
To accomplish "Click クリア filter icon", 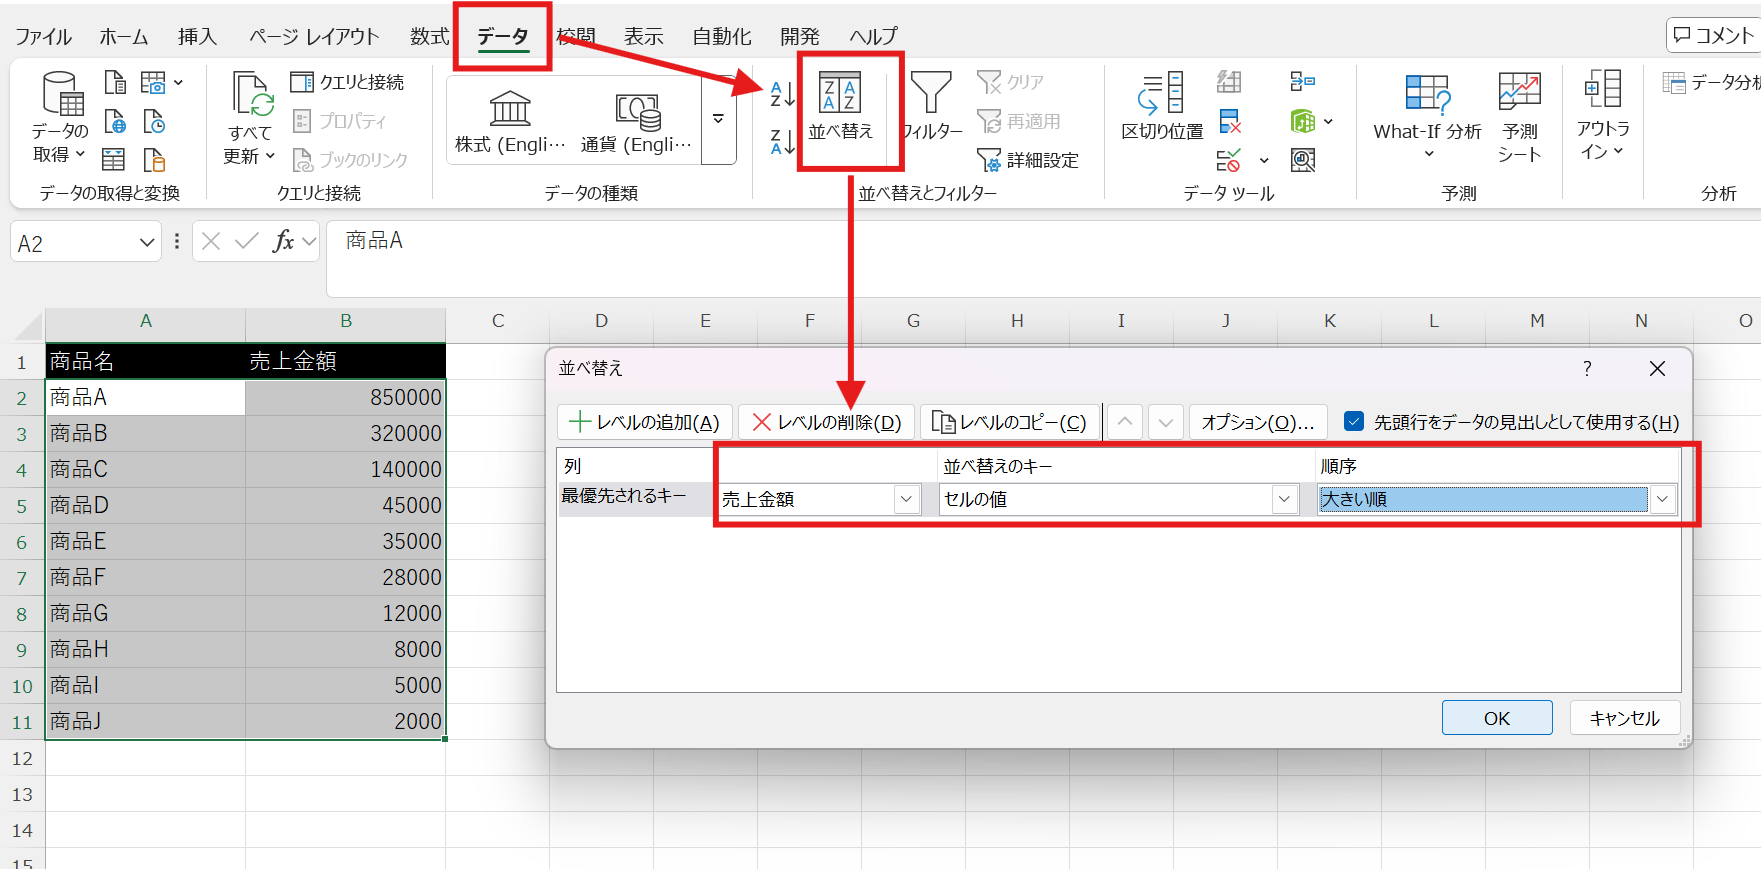I will [x=1011, y=82].
